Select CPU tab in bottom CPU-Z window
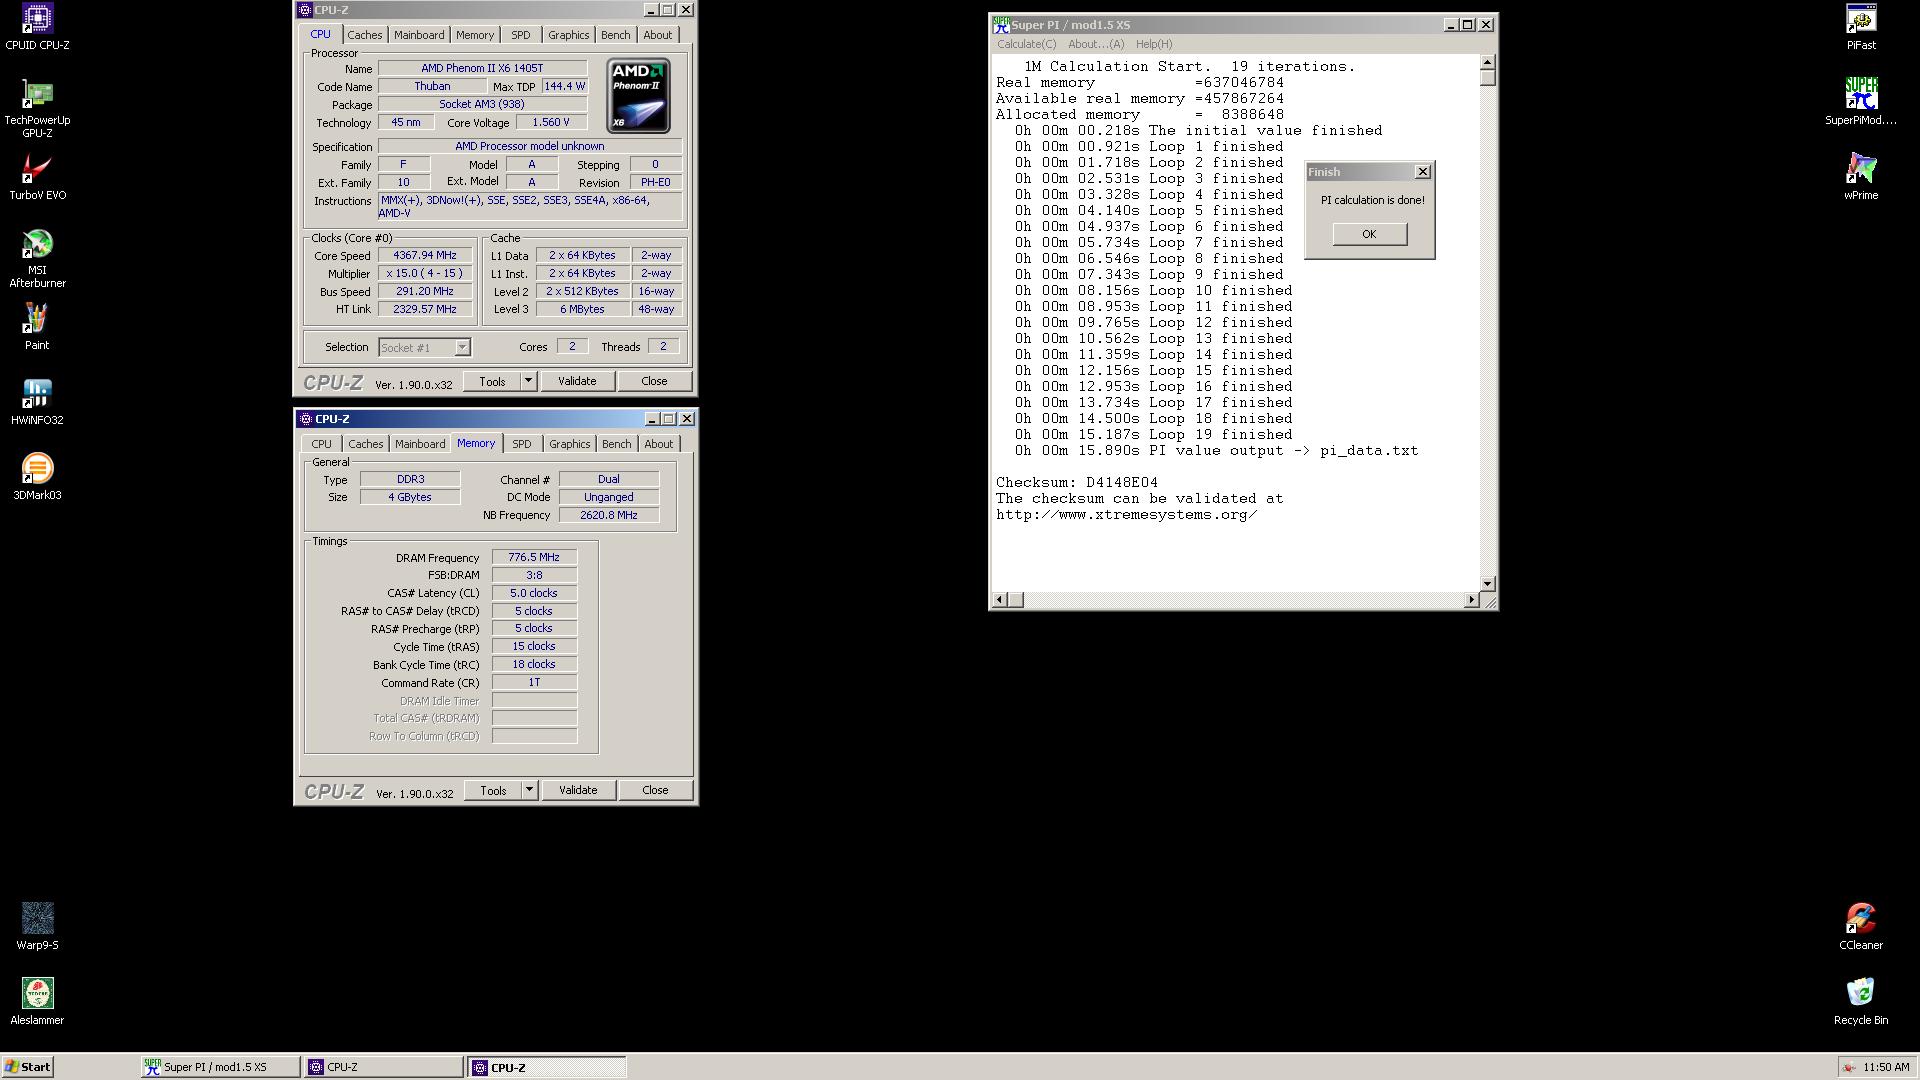 321,444
